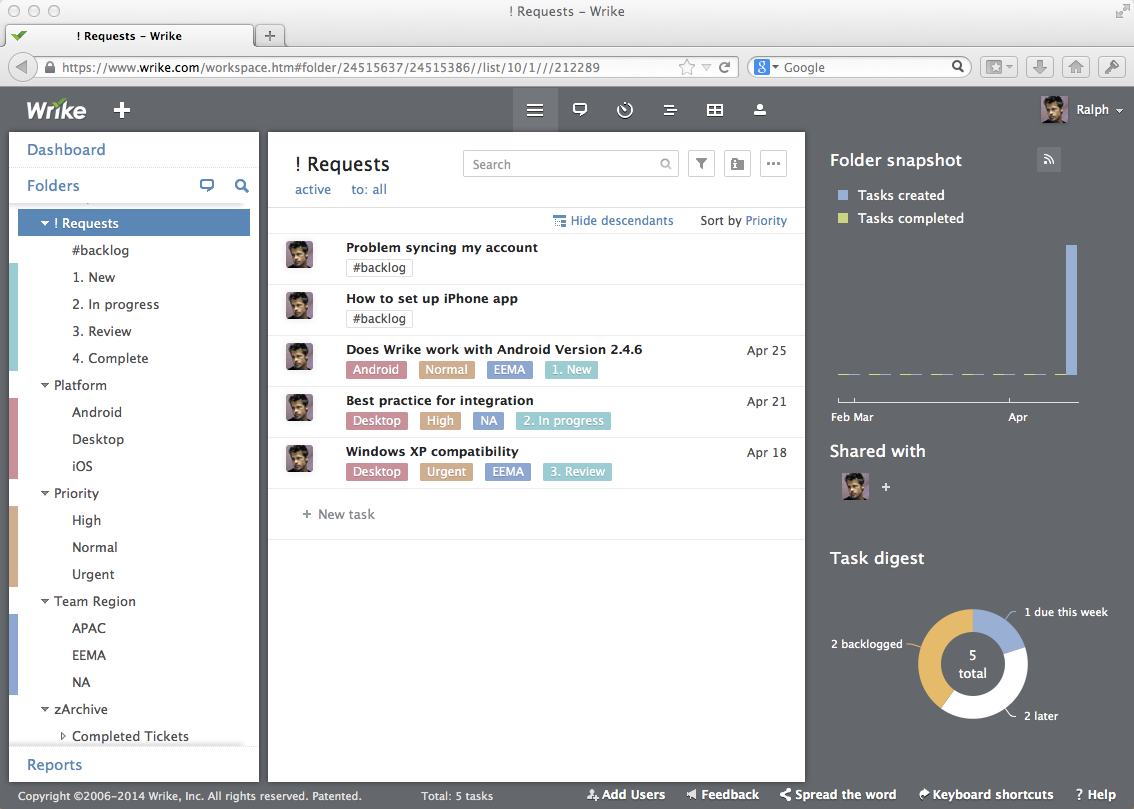Open the task filter panel
This screenshot has width=1134, height=809.
(701, 163)
